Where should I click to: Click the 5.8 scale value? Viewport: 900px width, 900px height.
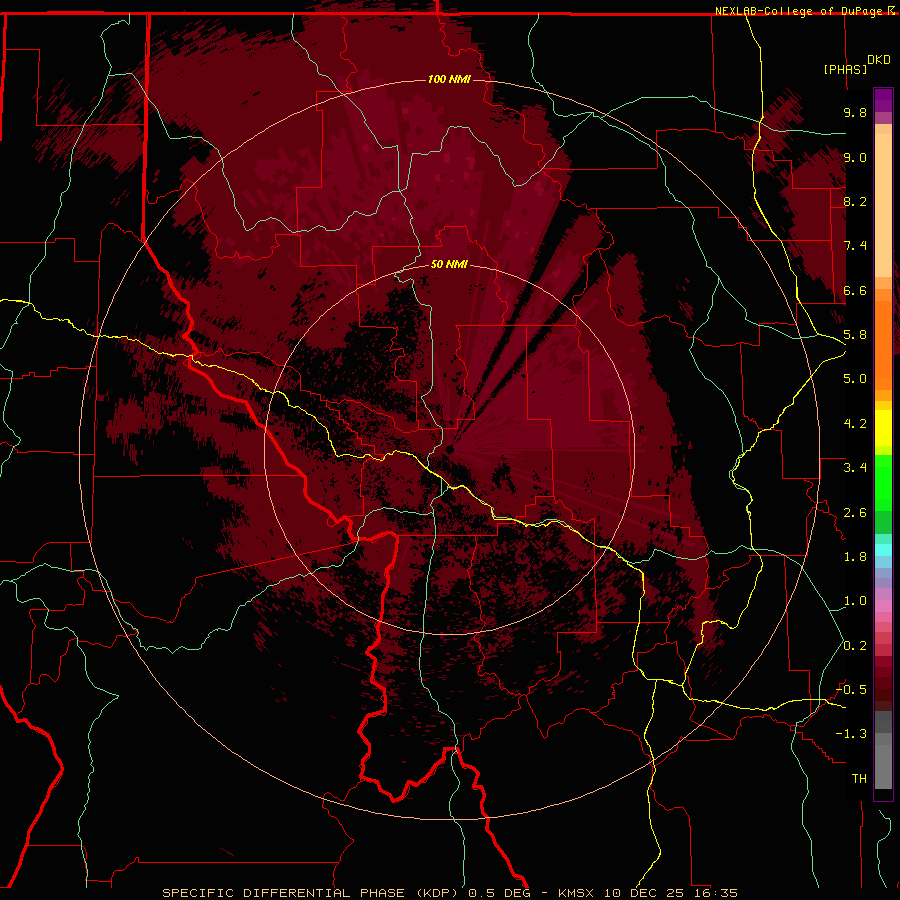pyautogui.click(x=855, y=335)
